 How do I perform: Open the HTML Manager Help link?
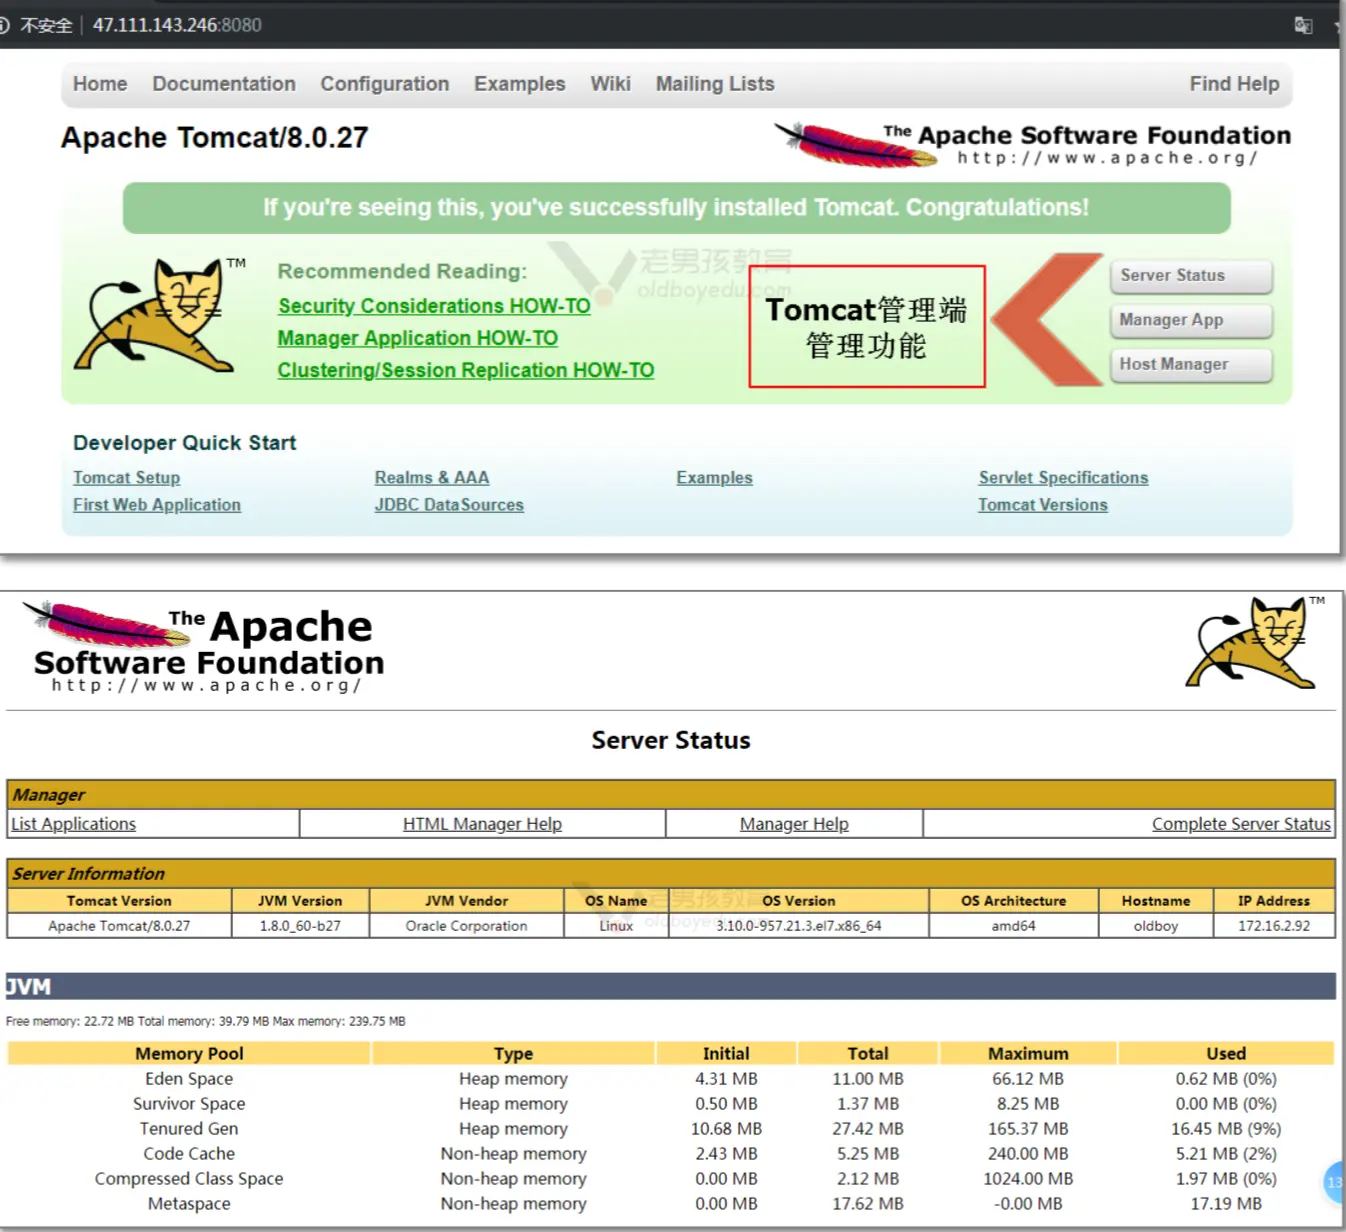(x=482, y=824)
